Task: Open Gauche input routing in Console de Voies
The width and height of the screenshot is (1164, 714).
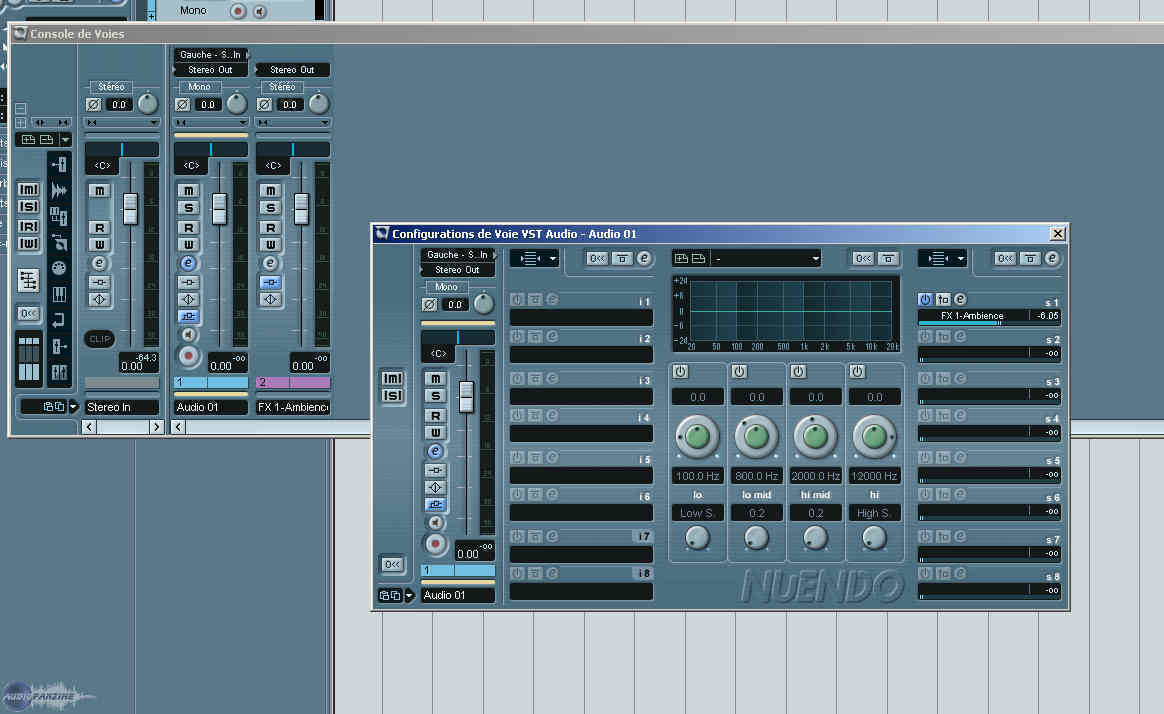Action: pos(211,55)
